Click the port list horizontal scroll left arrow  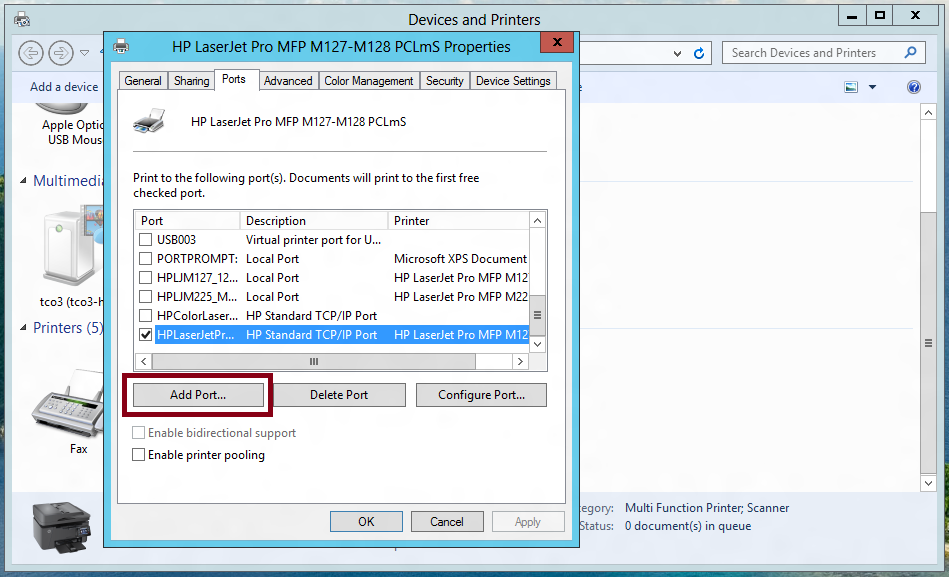coord(143,361)
